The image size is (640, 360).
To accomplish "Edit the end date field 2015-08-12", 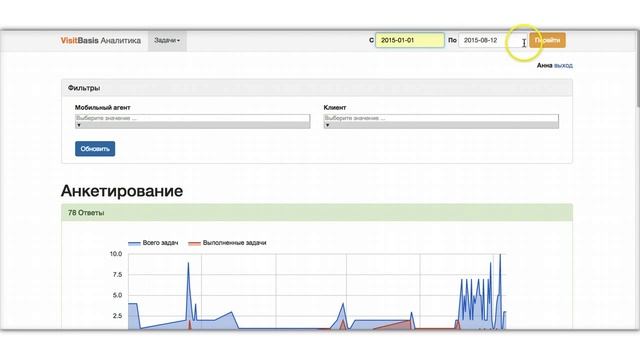I will 493,40.
